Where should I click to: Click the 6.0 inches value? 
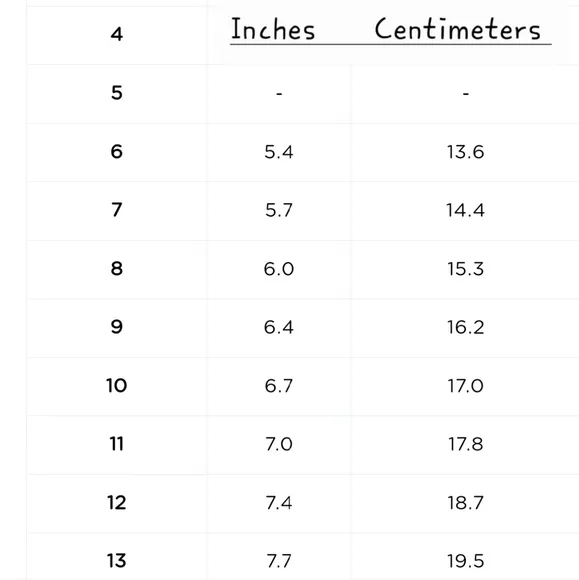click(279, 269)
